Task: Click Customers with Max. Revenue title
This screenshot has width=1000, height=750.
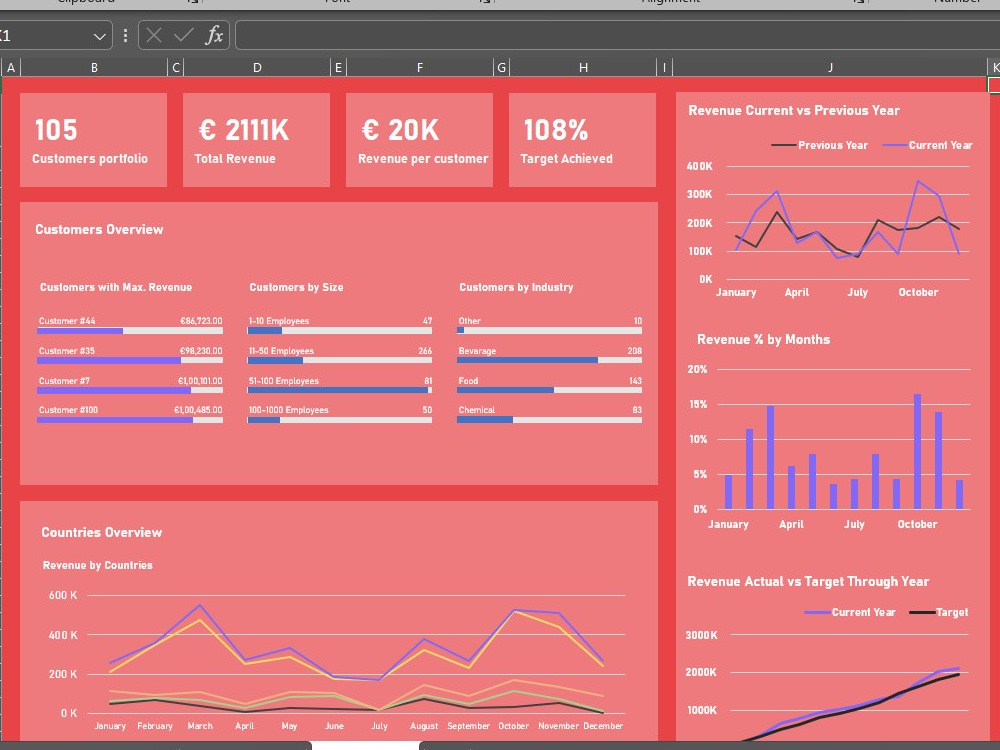Action: (115, 287)
